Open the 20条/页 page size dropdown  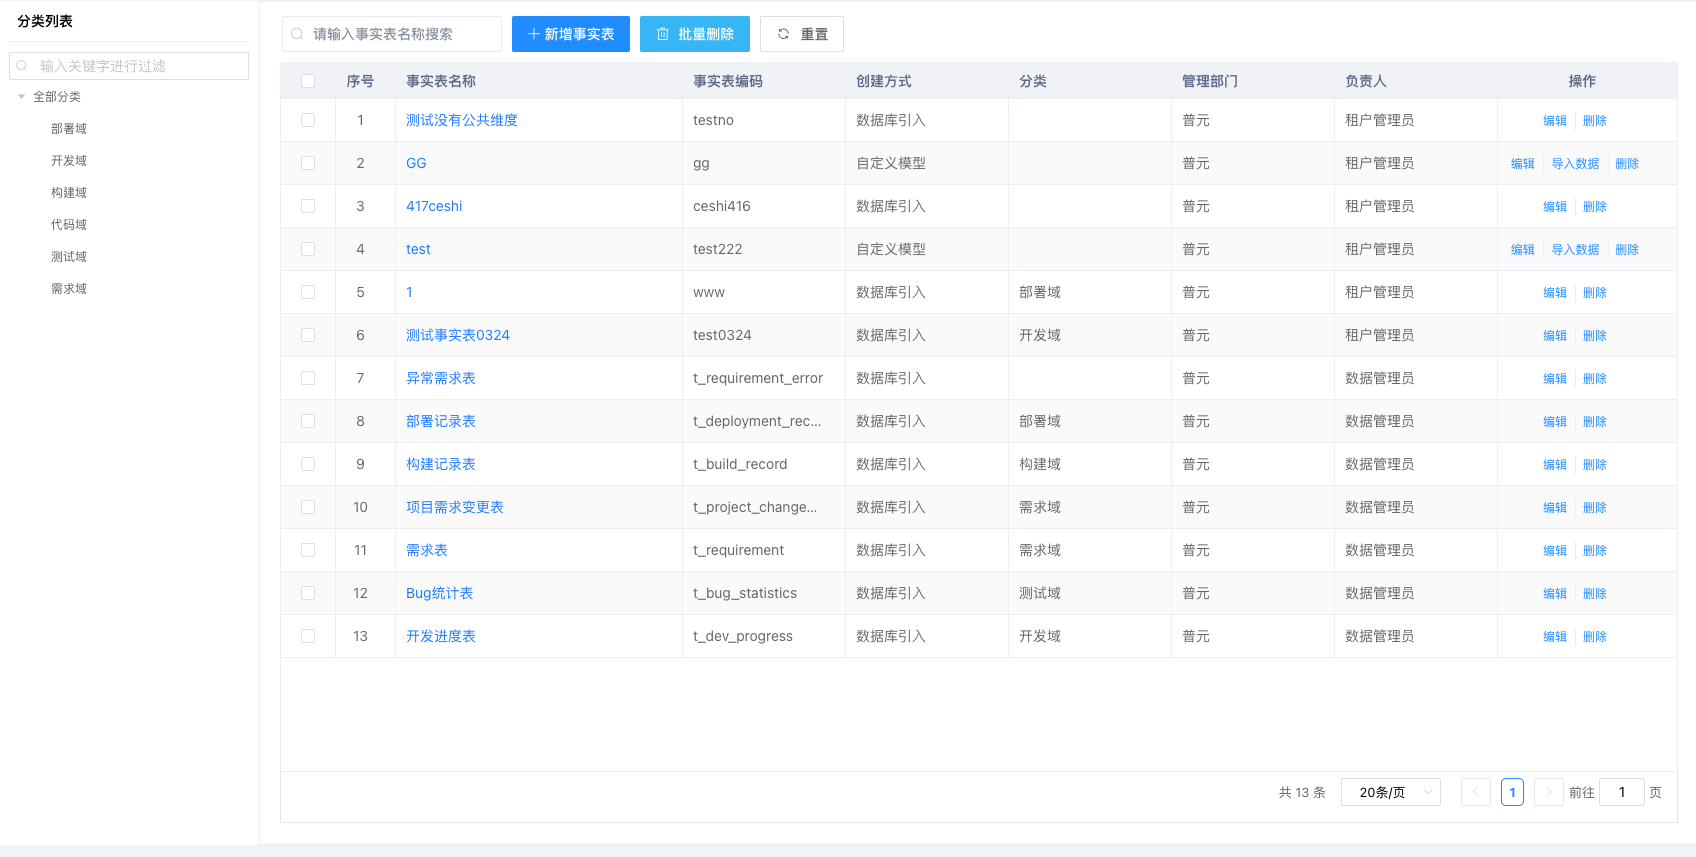tap(1390, 792)
